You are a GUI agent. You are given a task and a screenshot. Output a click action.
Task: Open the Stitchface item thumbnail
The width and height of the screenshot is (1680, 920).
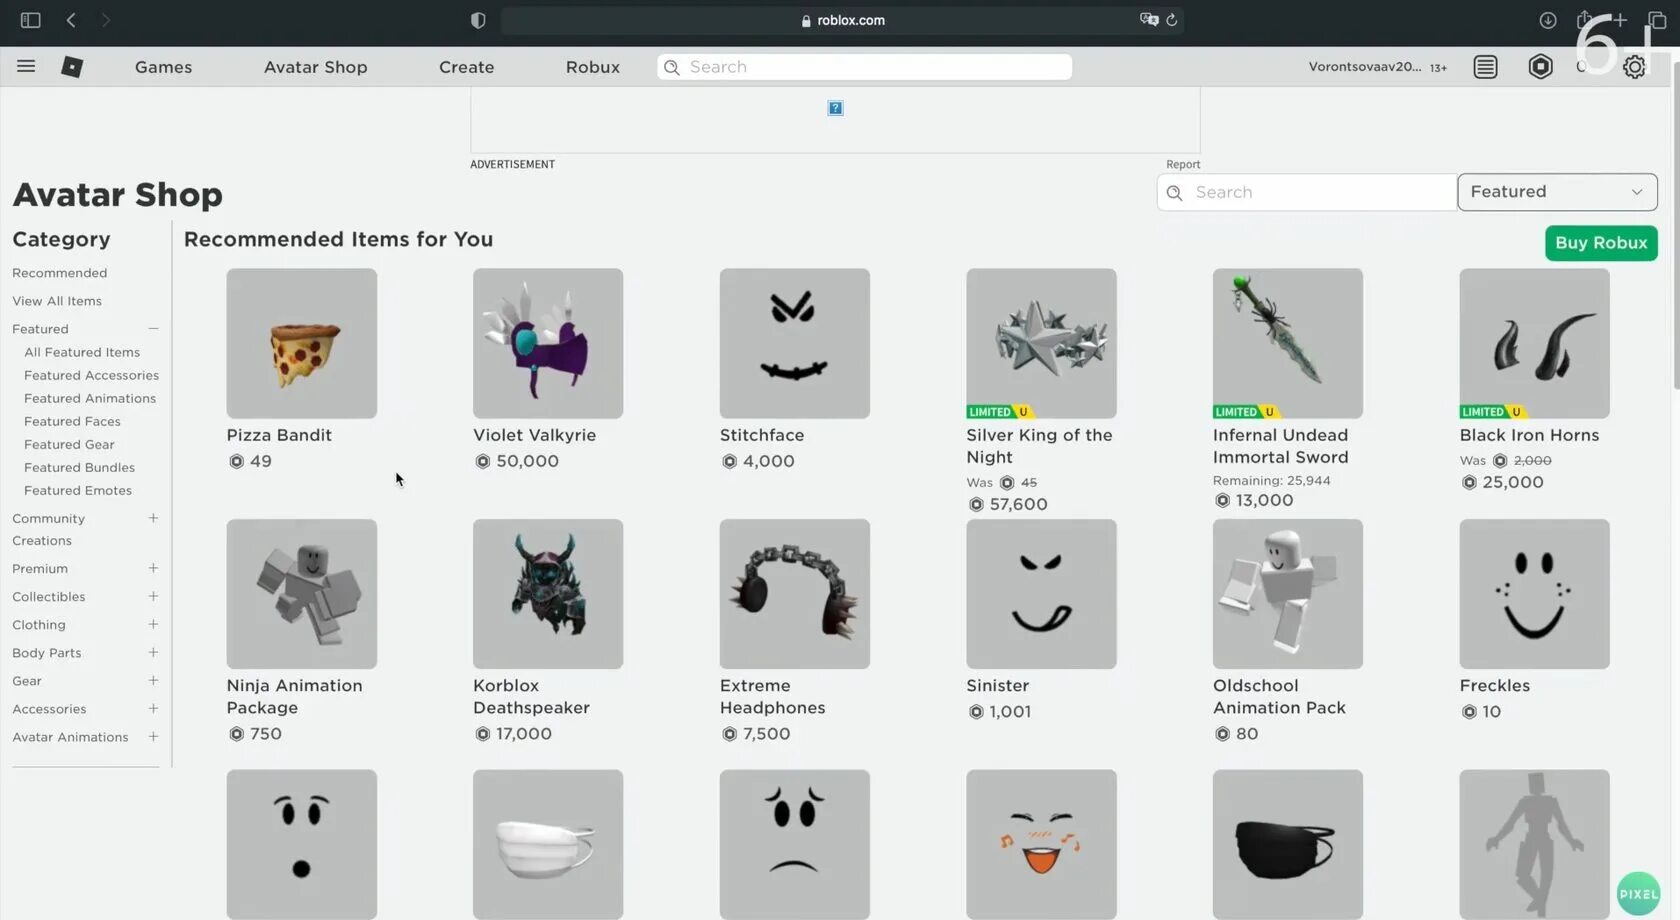[x=794, y=343]
